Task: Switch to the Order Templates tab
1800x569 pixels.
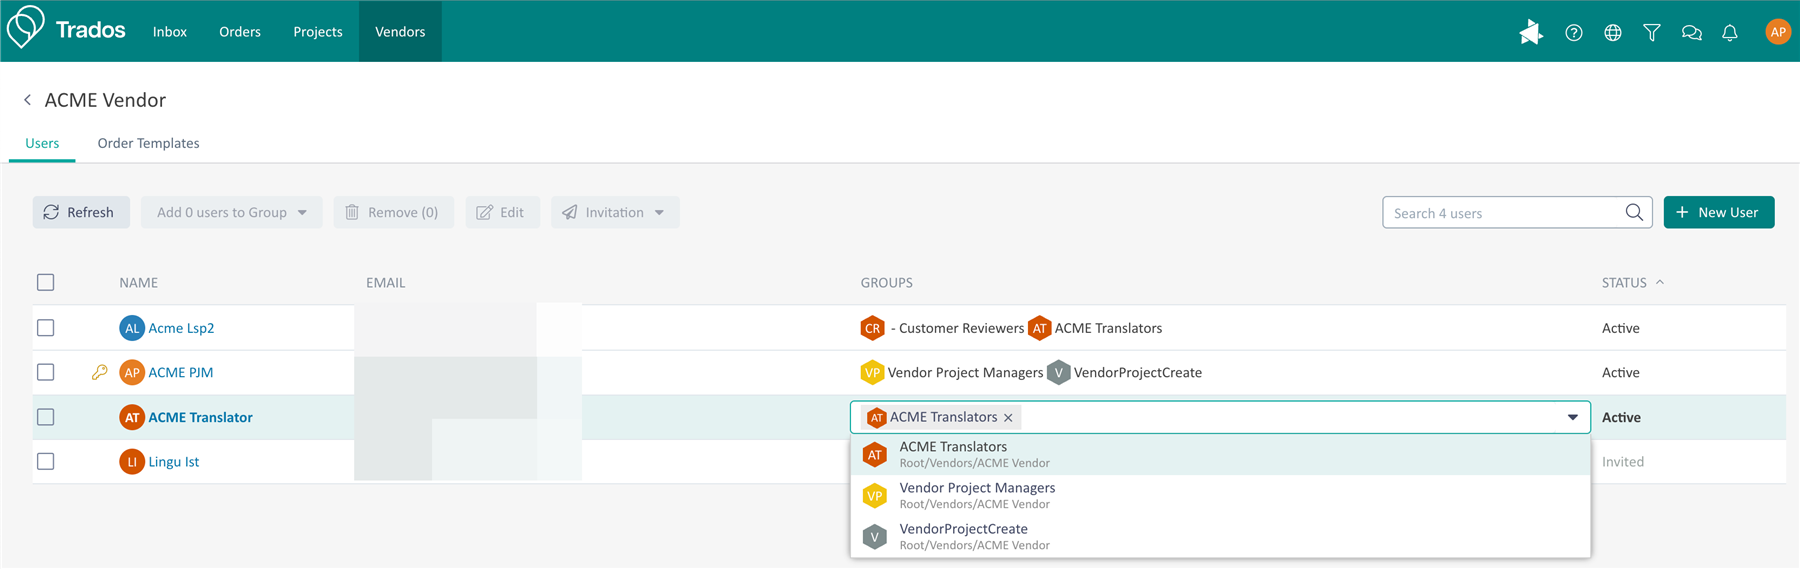Action: point(148,143)
